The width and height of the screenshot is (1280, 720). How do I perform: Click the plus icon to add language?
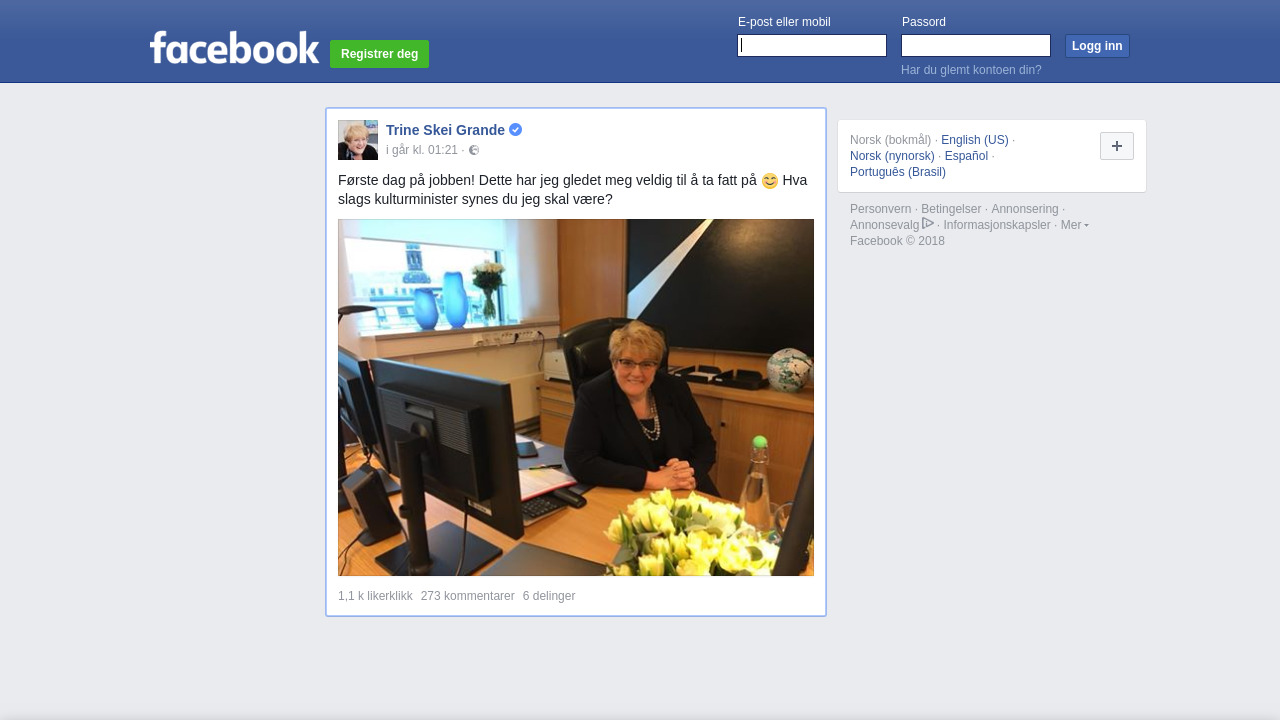1117,146
